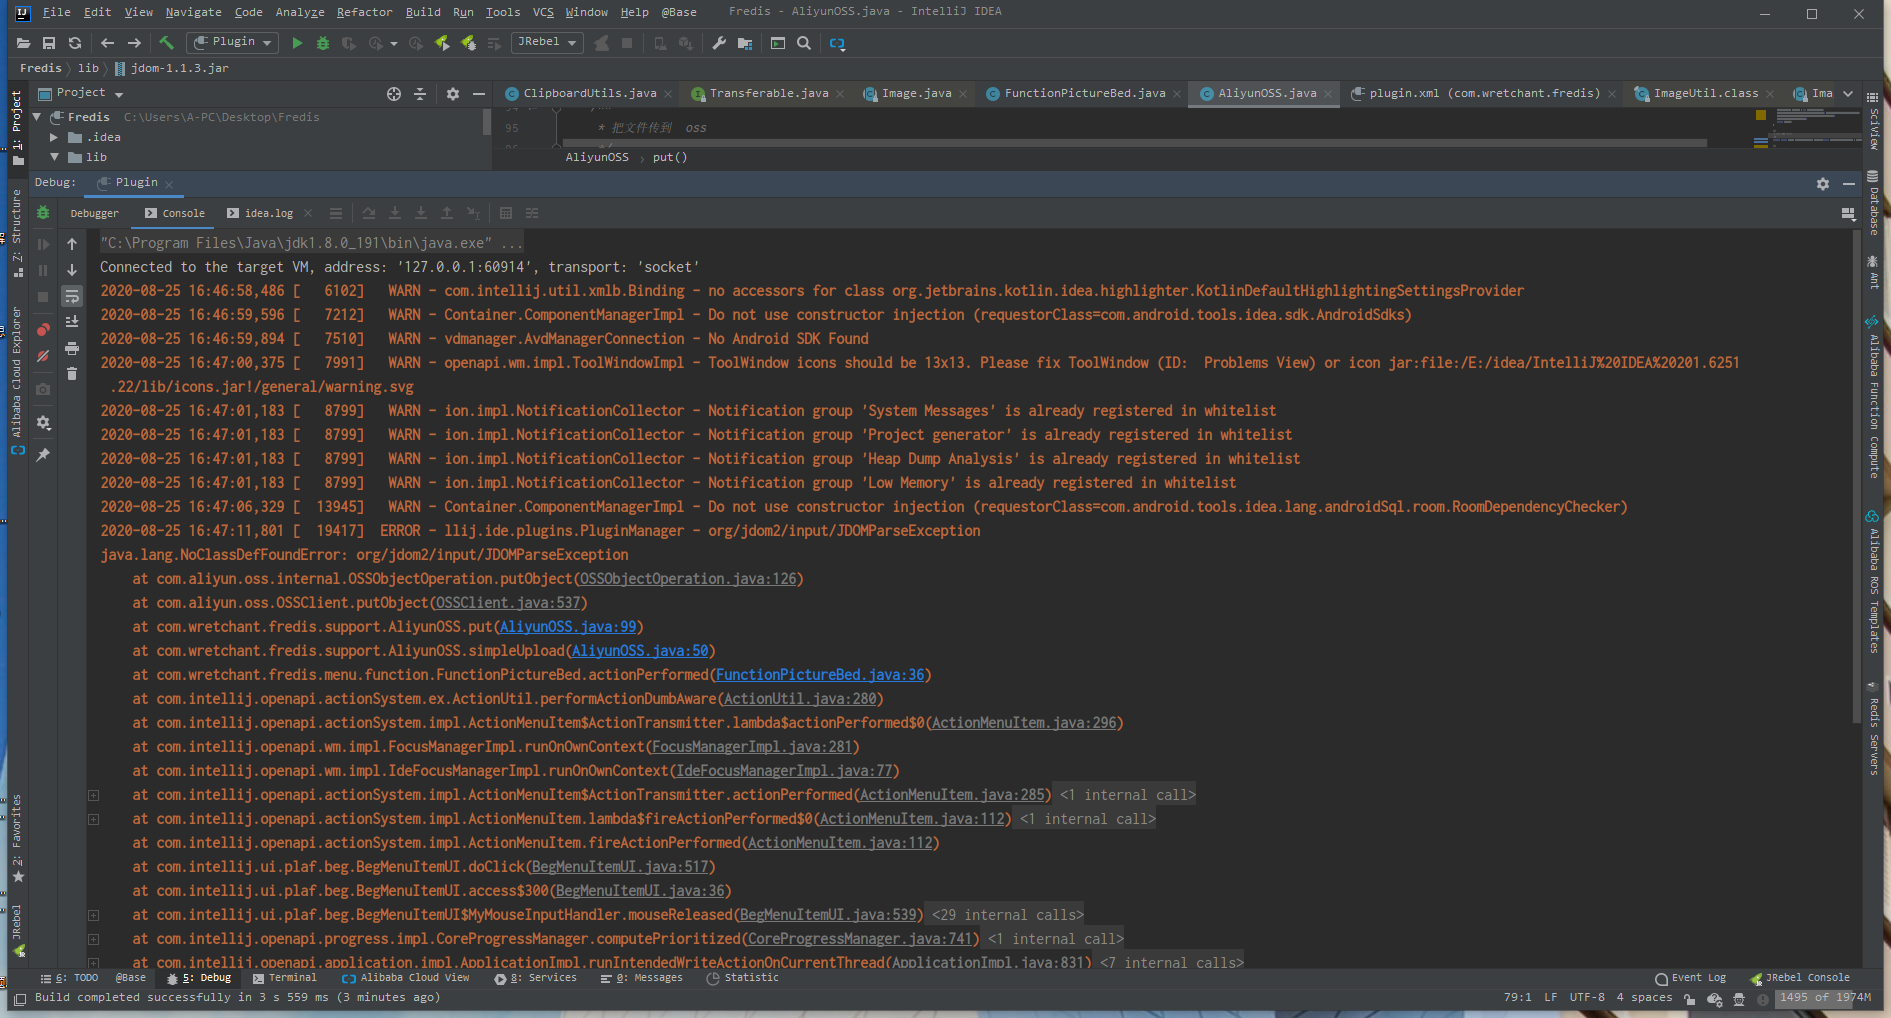The width and height of the screenshot is (1891, 1018).
Task: Click the console vertical scrollbar
Action: 1855,475
